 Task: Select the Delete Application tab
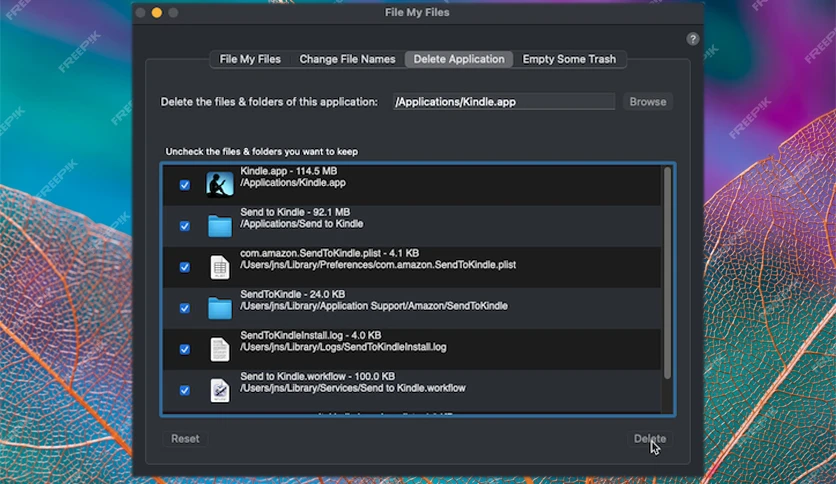click(459, 59)
